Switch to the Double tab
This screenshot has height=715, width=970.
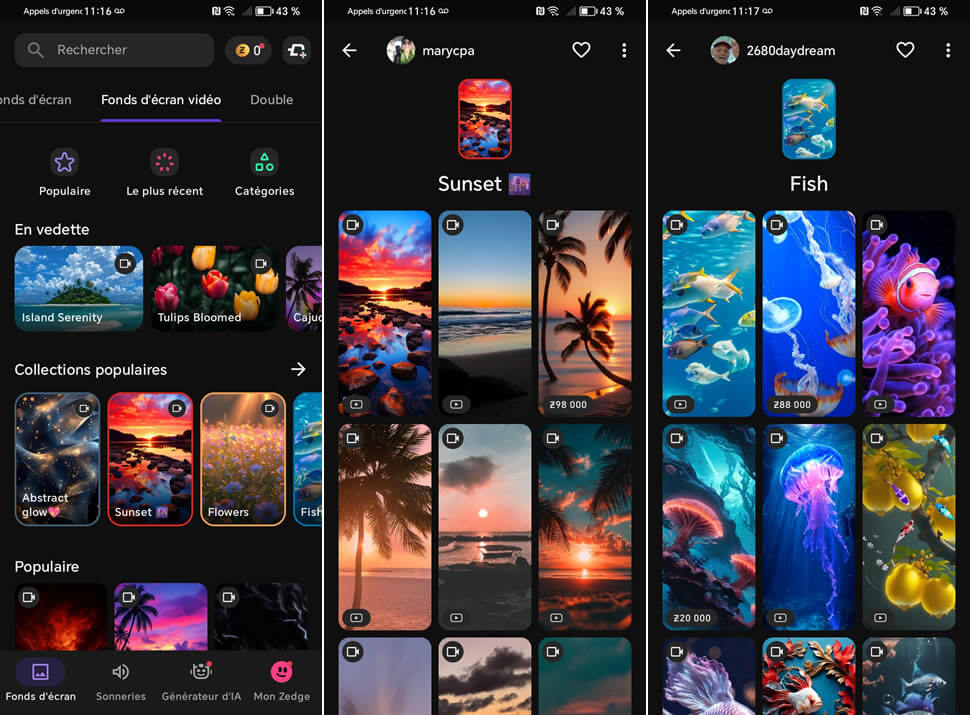pos(271,100)
